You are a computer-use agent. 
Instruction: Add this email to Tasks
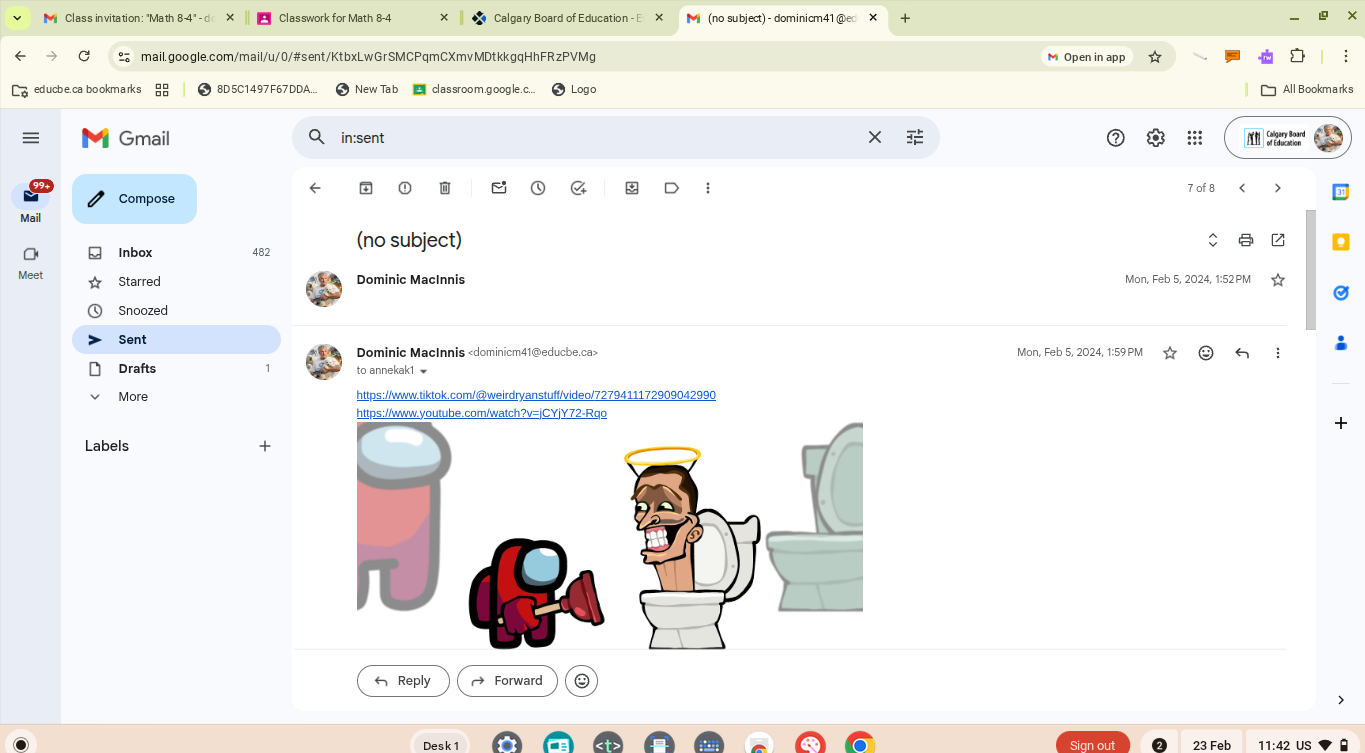tap(578, 188)
